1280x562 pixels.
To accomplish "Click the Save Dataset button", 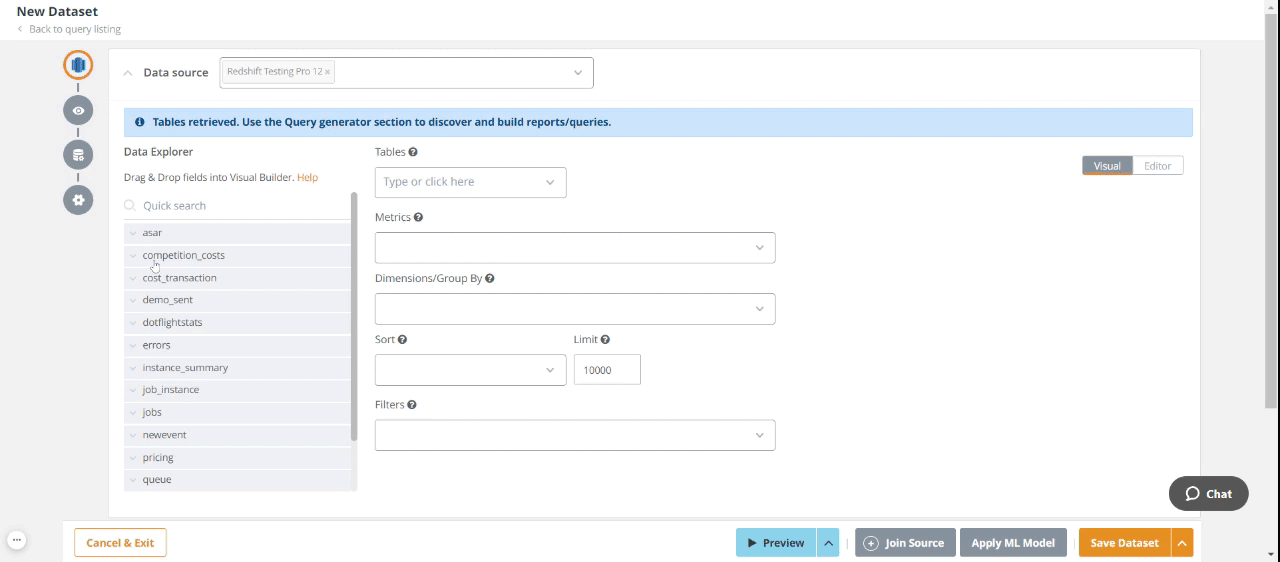I will pyautogui.click(x=1124, y=543).
